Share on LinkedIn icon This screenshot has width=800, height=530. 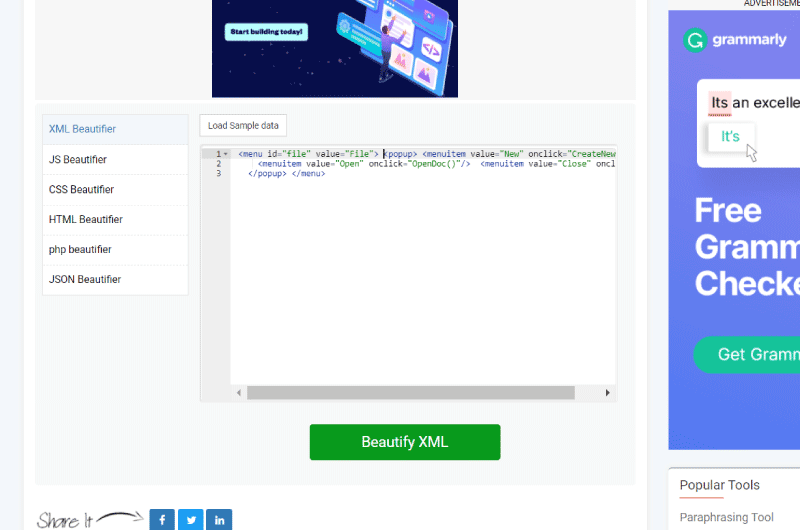(219, 520)
